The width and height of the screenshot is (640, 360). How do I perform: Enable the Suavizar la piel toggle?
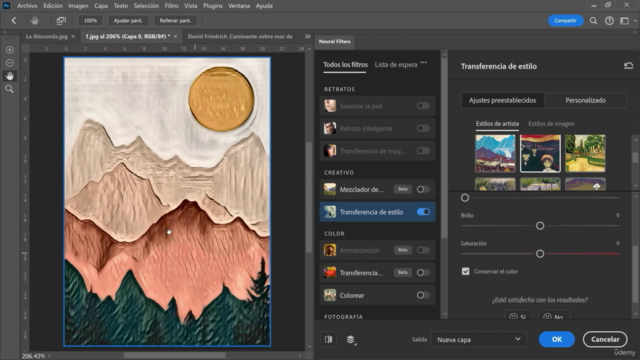tap(423, 106)
